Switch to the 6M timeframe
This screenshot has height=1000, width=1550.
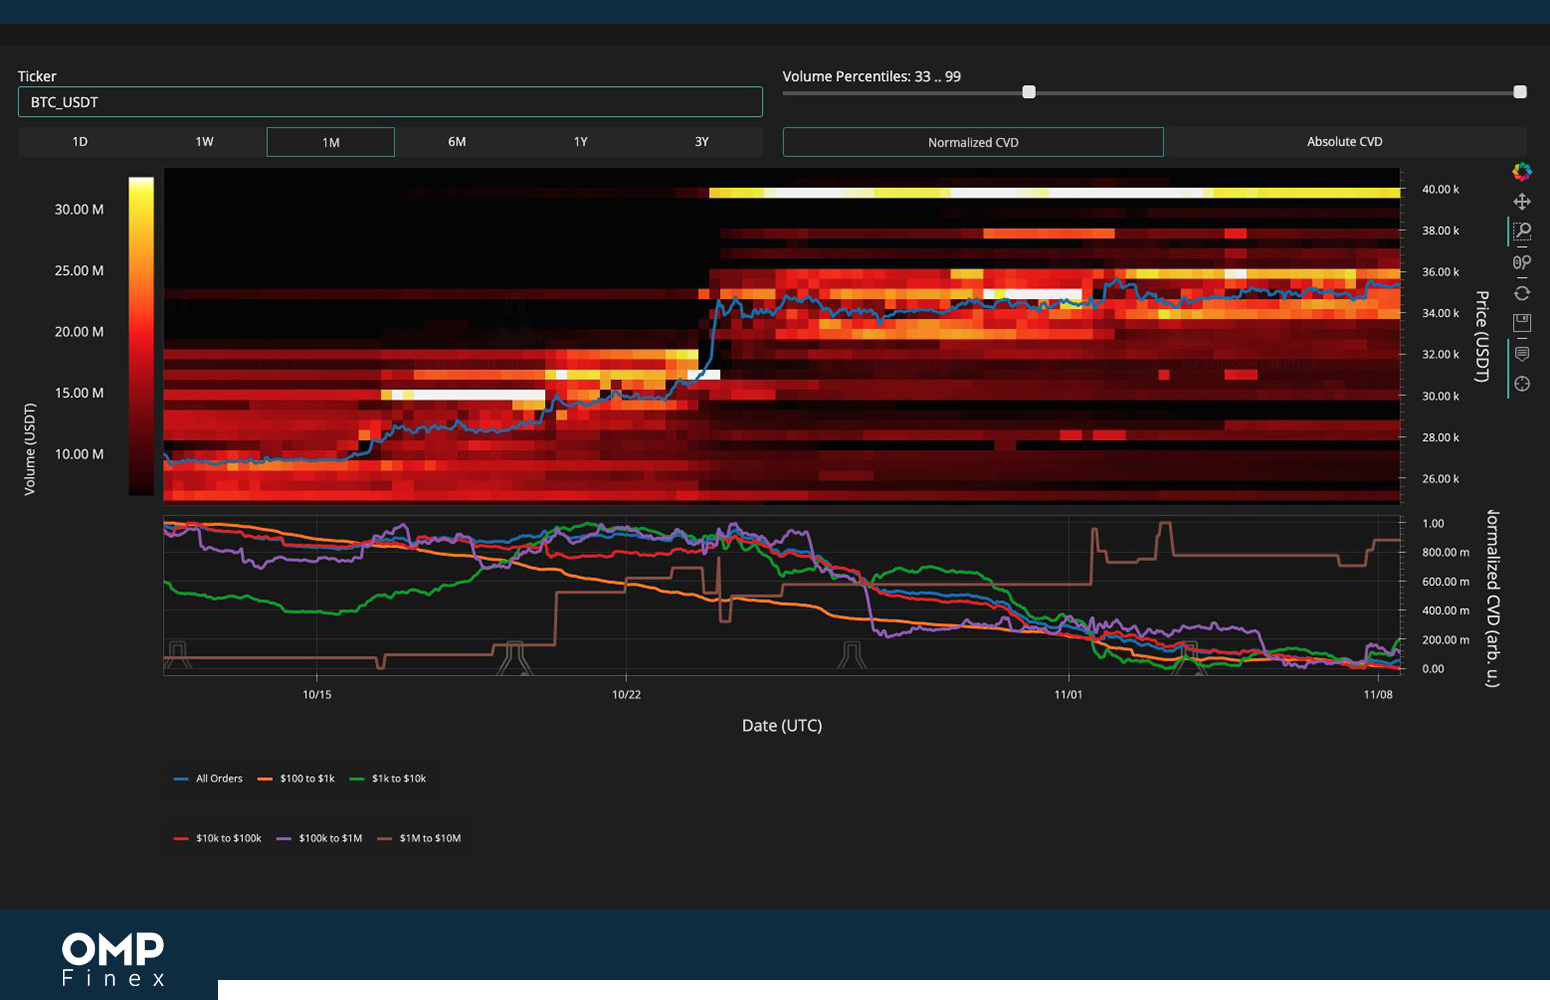(457, 142)
